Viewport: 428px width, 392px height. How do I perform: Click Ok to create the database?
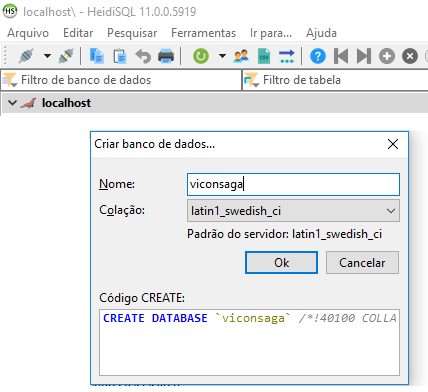click(x=281, y=263)
